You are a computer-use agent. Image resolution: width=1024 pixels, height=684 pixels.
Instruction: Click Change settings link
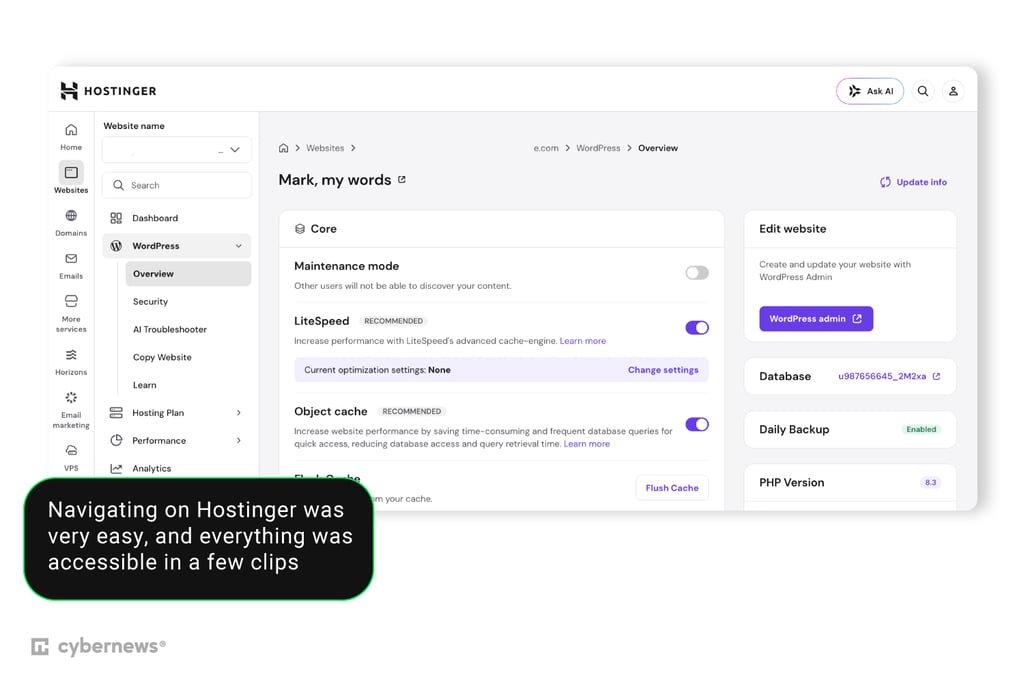pos(663,370)
